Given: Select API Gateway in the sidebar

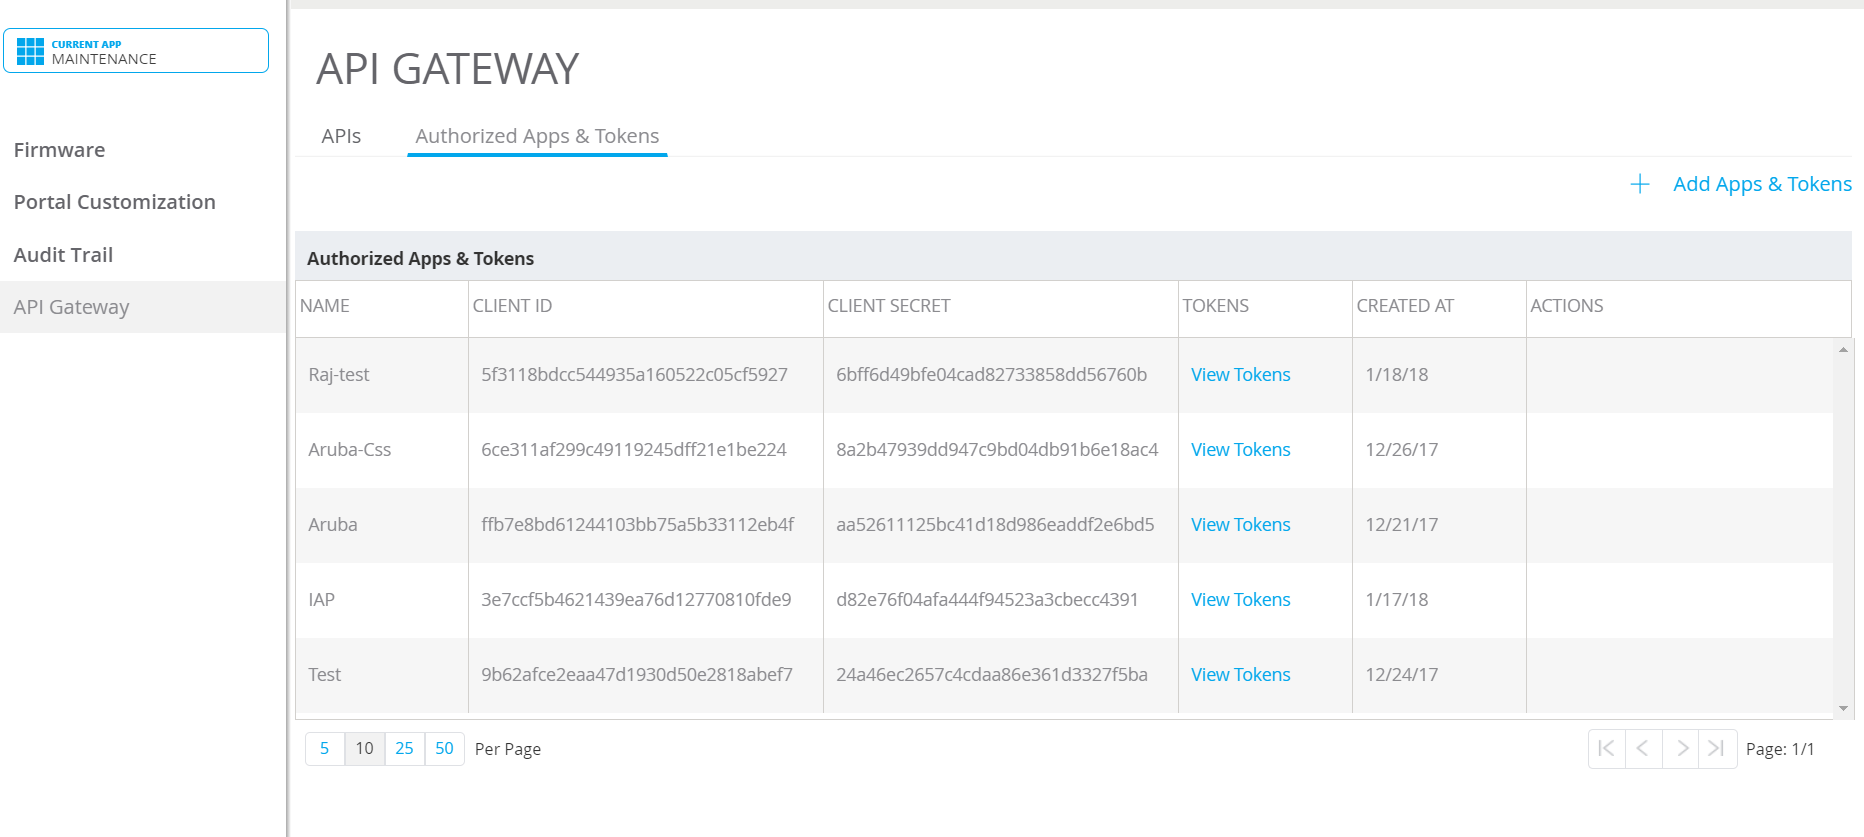Looking at the screenshot, I should [x=143, y=307].
